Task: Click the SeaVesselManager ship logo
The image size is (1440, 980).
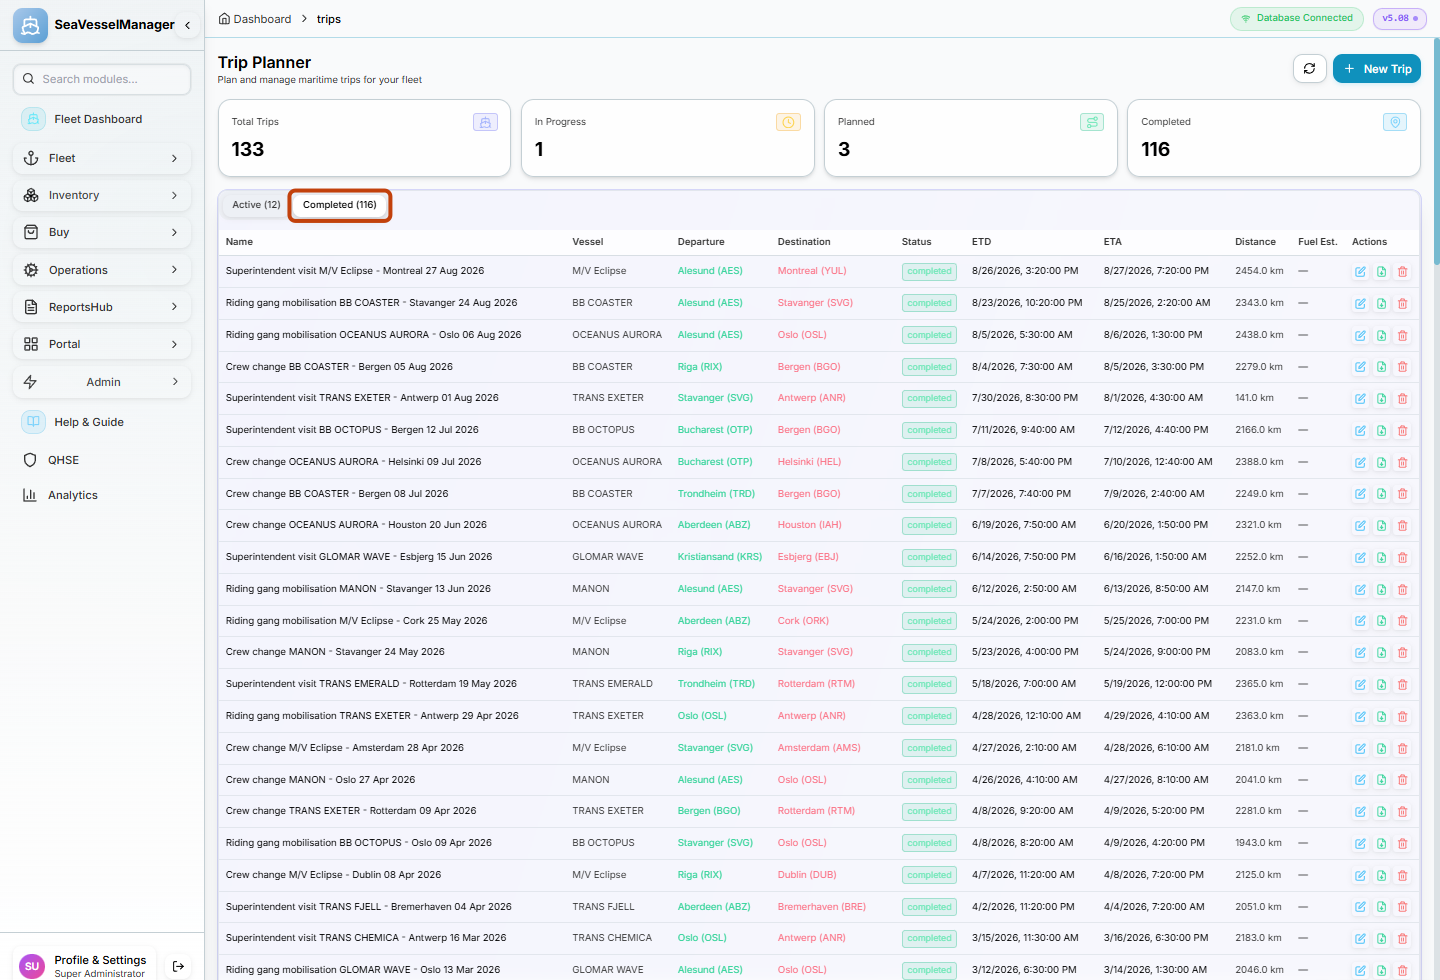Action: point(30,25)
